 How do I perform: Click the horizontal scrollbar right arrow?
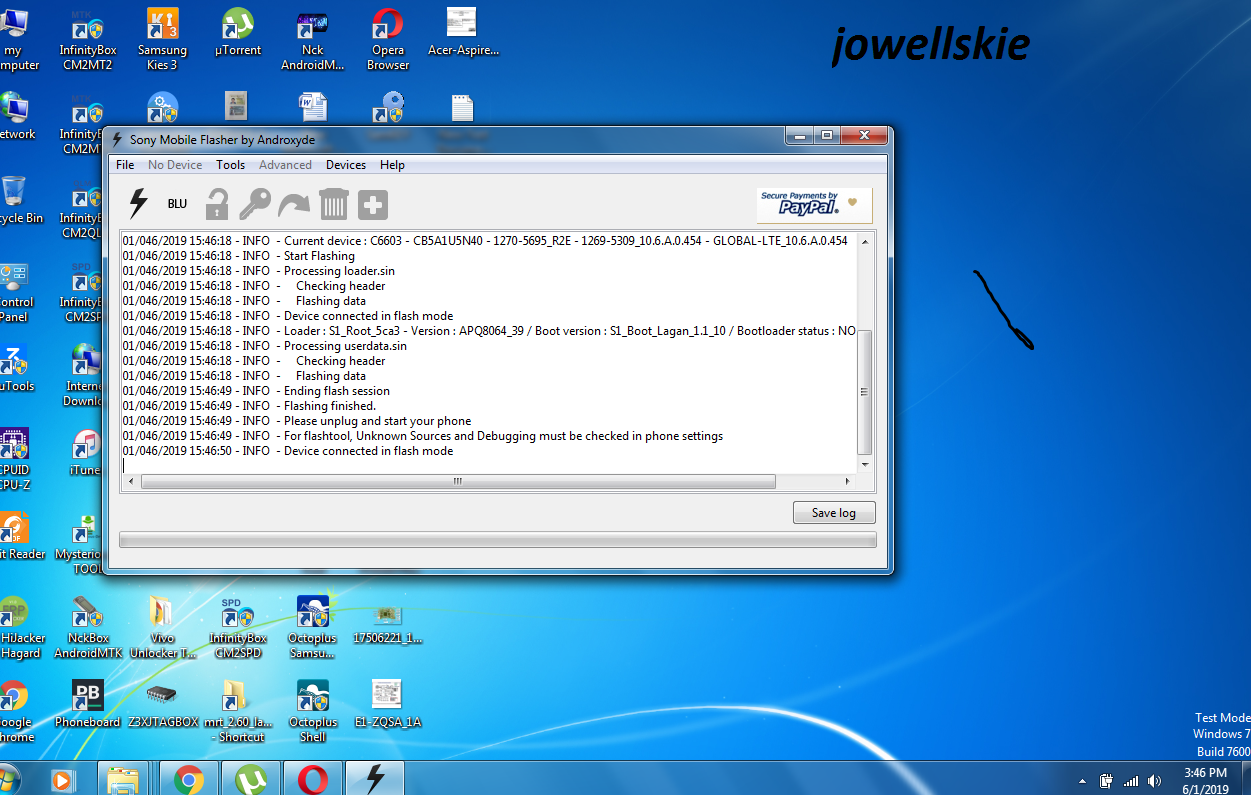coord(850,482)
